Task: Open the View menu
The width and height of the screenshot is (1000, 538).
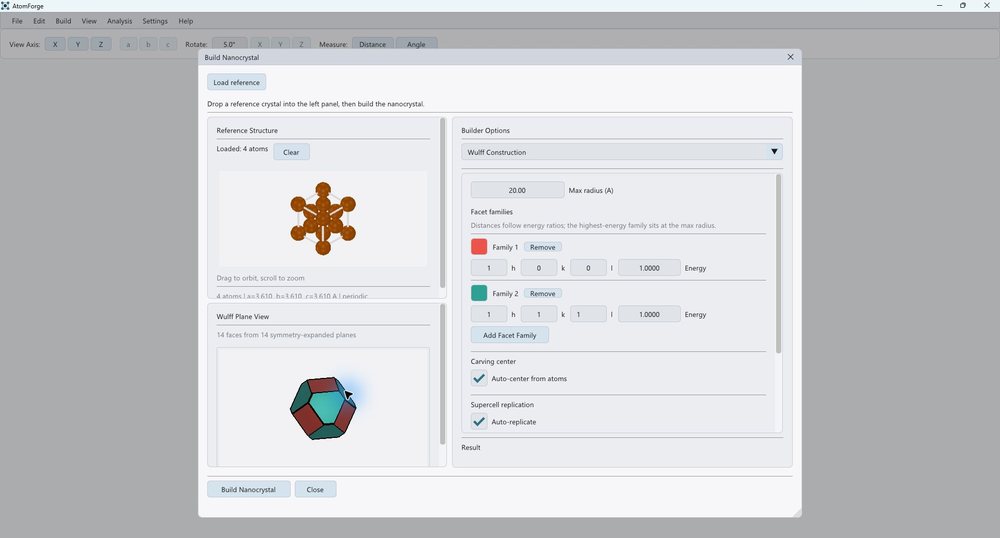Action: [x=89, y=21]
